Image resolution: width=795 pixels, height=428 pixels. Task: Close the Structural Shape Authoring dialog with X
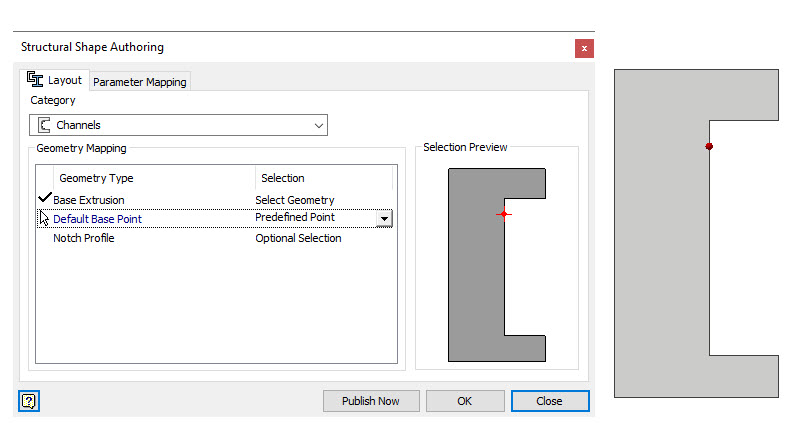coord(584,49)
